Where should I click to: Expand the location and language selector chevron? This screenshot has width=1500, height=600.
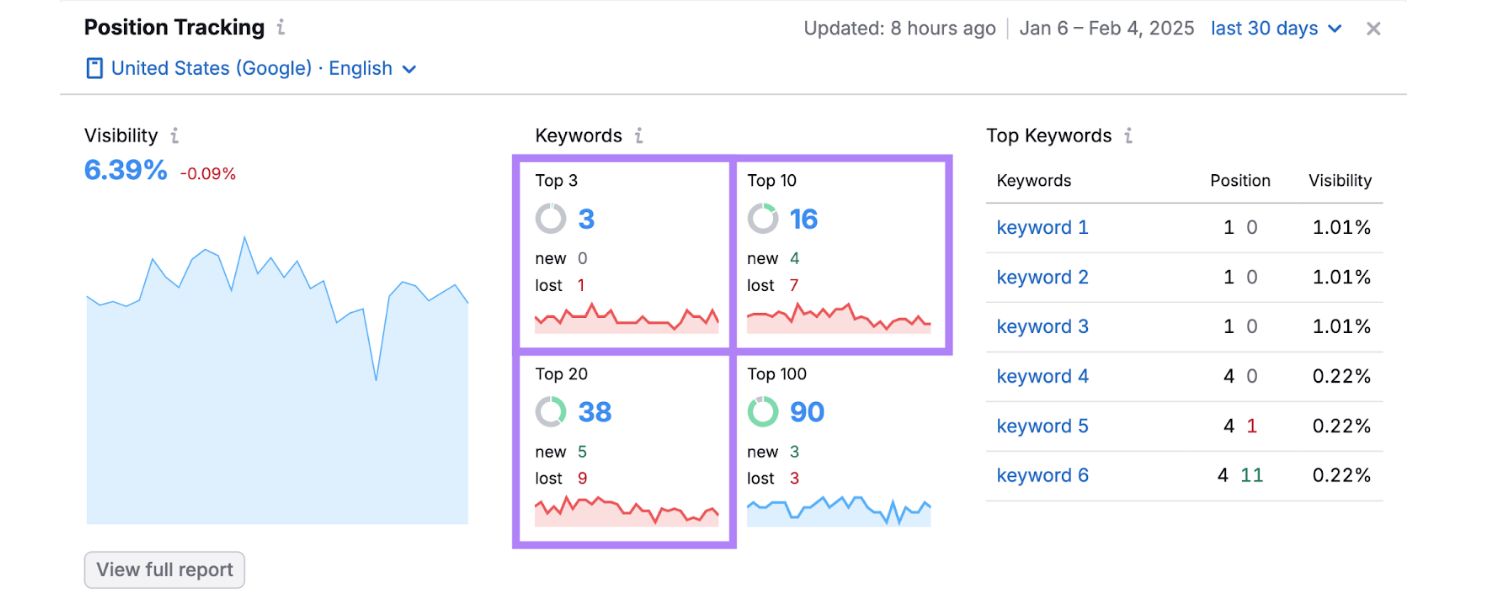point(409,68)
